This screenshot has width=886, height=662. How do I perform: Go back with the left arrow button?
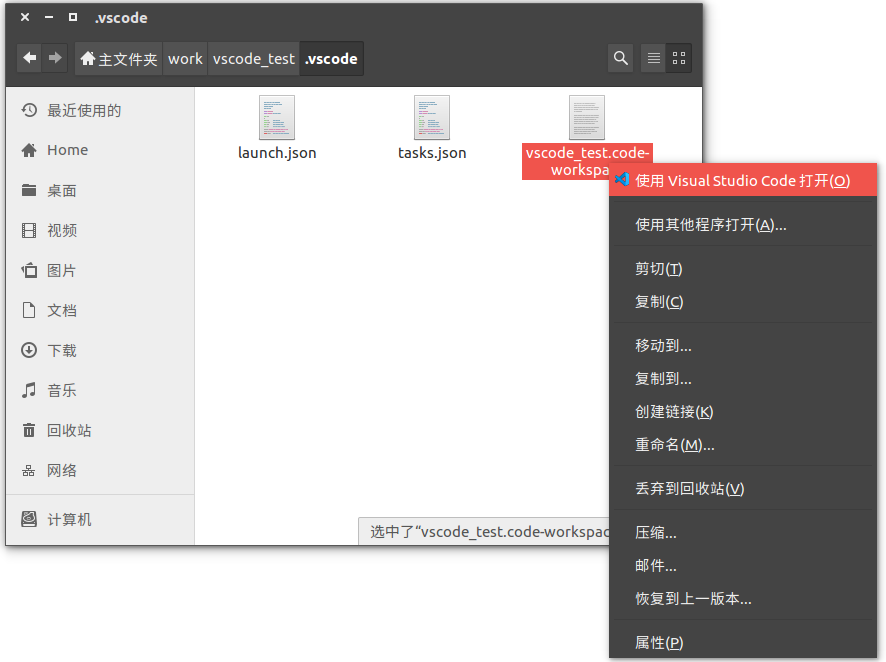click(30, 58)
